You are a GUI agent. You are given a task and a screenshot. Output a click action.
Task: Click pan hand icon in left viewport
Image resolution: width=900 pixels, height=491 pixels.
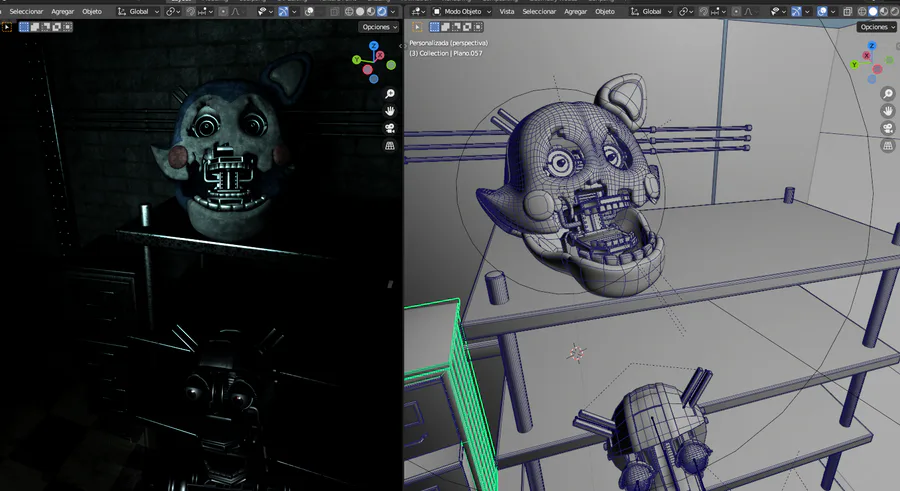tap(390, 111)
